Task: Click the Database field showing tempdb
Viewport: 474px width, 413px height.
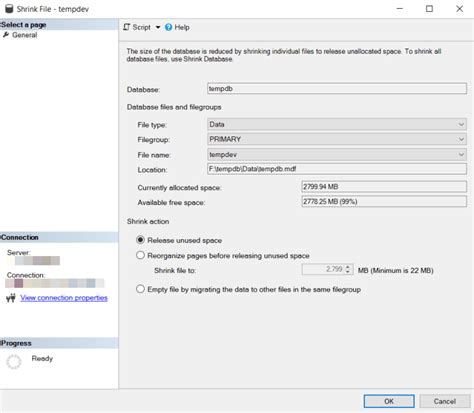Action: [x=337, y=89]
